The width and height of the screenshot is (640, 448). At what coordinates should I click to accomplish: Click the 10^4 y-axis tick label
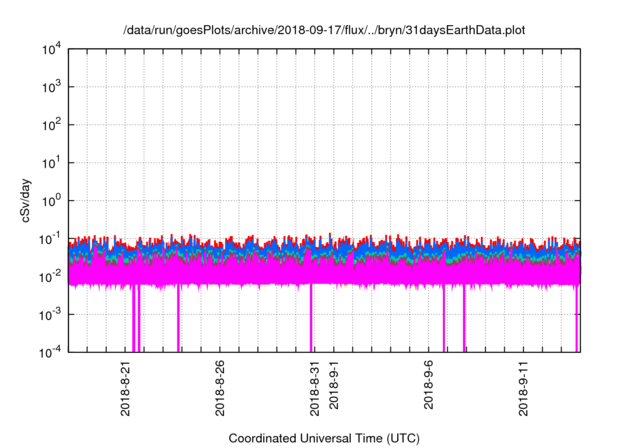click(x=52, y=49)
